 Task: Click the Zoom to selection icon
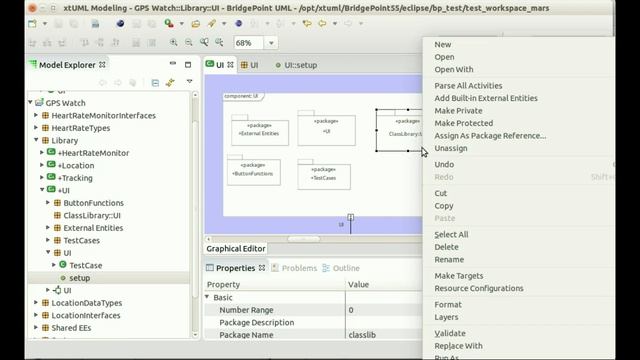(219, 42)
